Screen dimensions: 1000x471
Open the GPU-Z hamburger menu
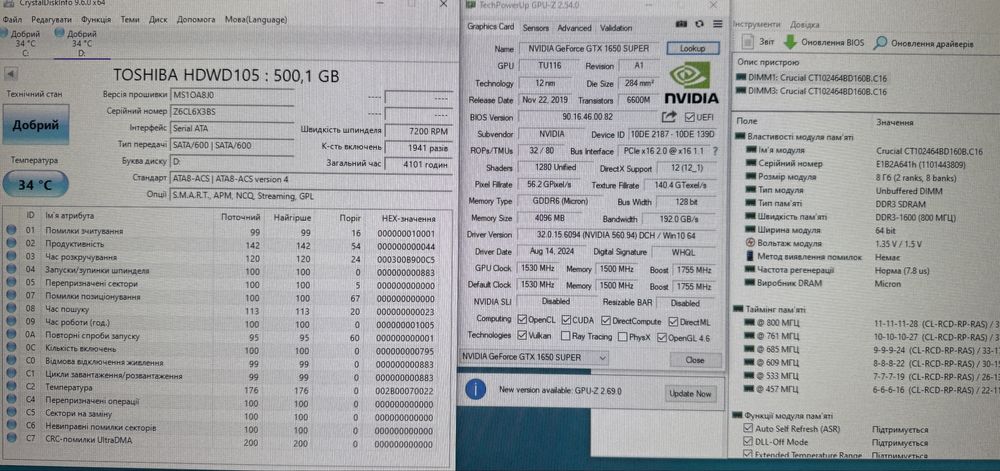tap(717, 24)
